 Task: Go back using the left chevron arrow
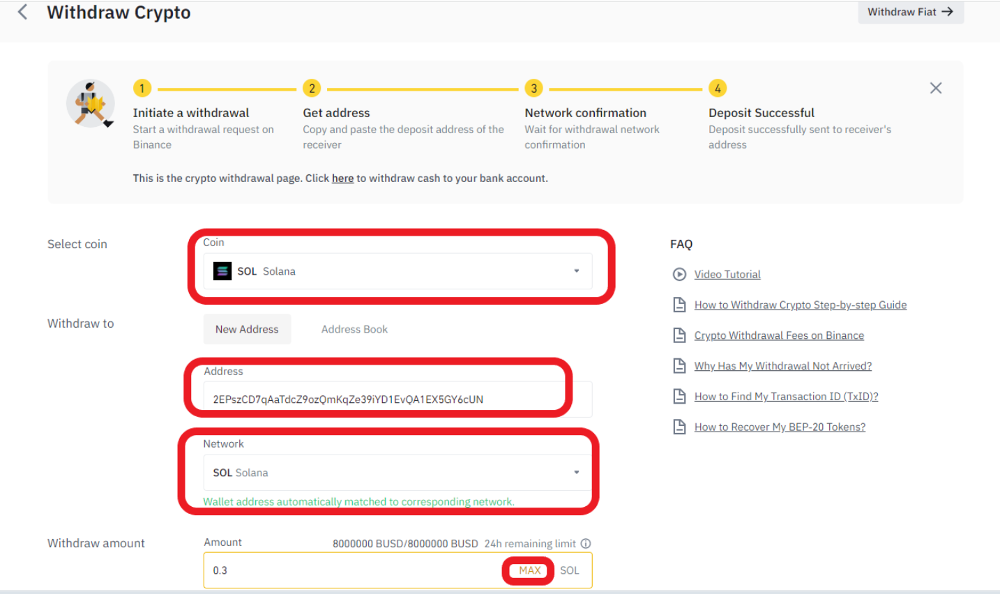[x=22, y=12]
